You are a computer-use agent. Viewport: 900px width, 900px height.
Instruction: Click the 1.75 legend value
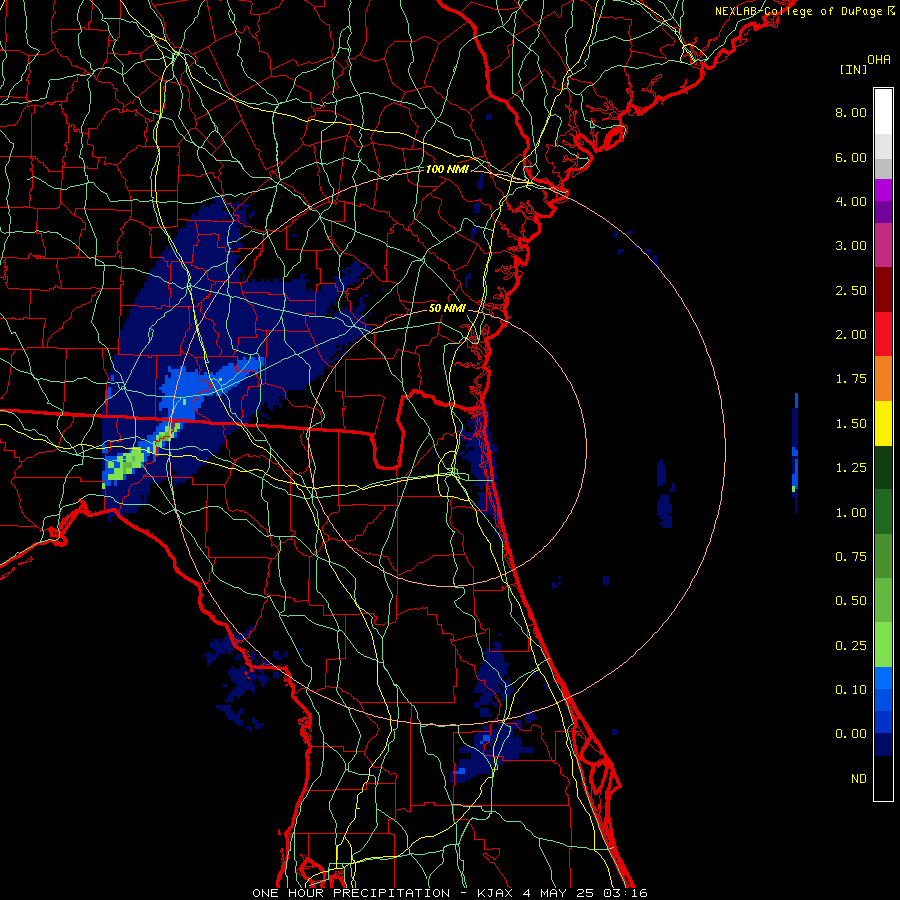851,379
